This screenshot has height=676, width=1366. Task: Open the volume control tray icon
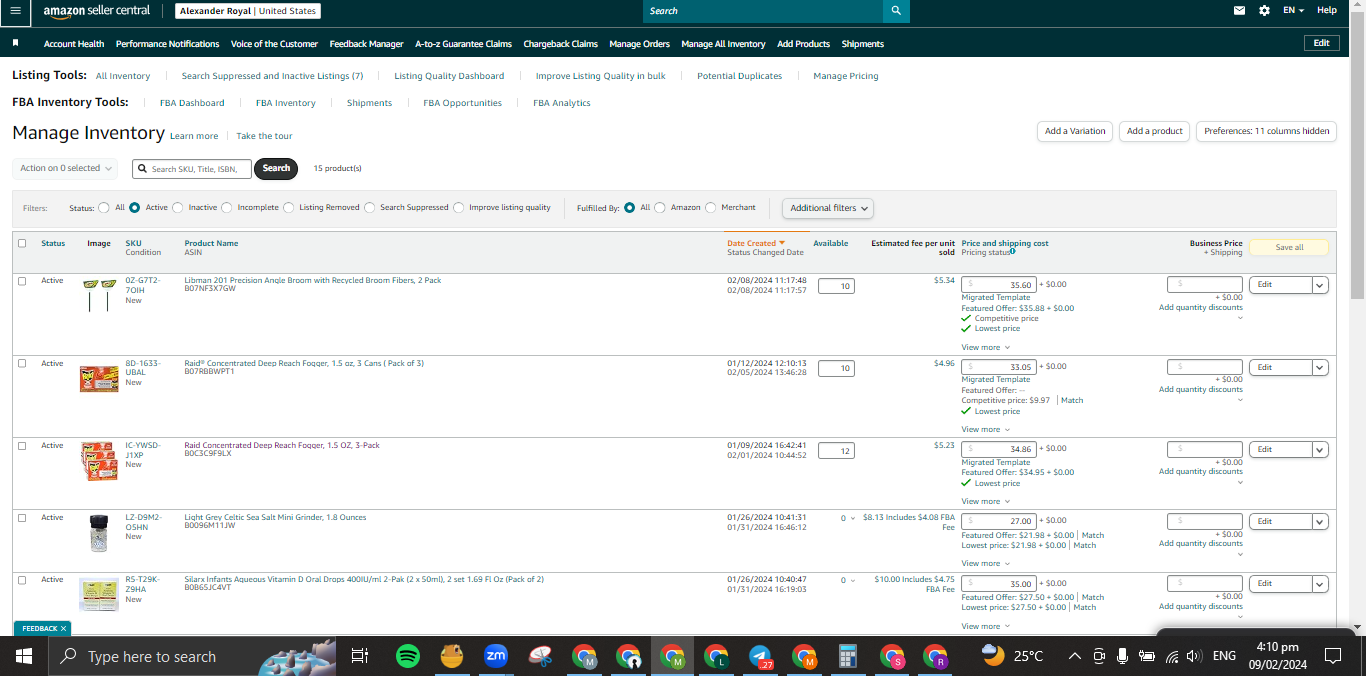point(1194,656)
